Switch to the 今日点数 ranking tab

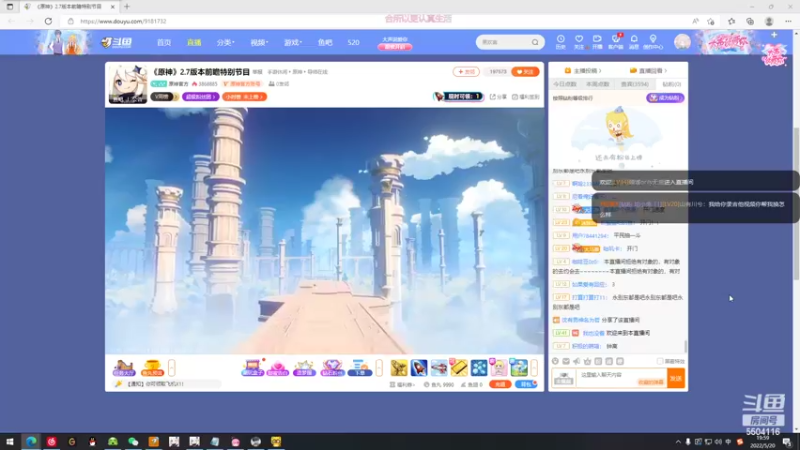(x=565, y=84)
